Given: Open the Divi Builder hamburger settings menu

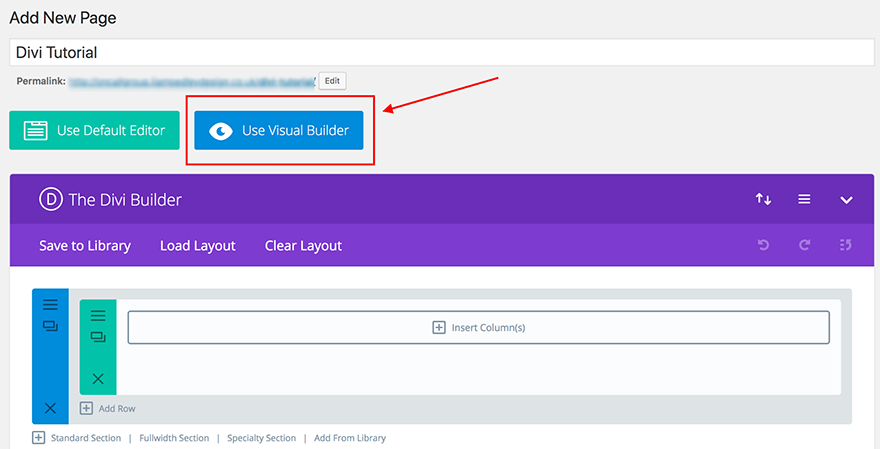Looking at the screenshot, I should 804,200.
